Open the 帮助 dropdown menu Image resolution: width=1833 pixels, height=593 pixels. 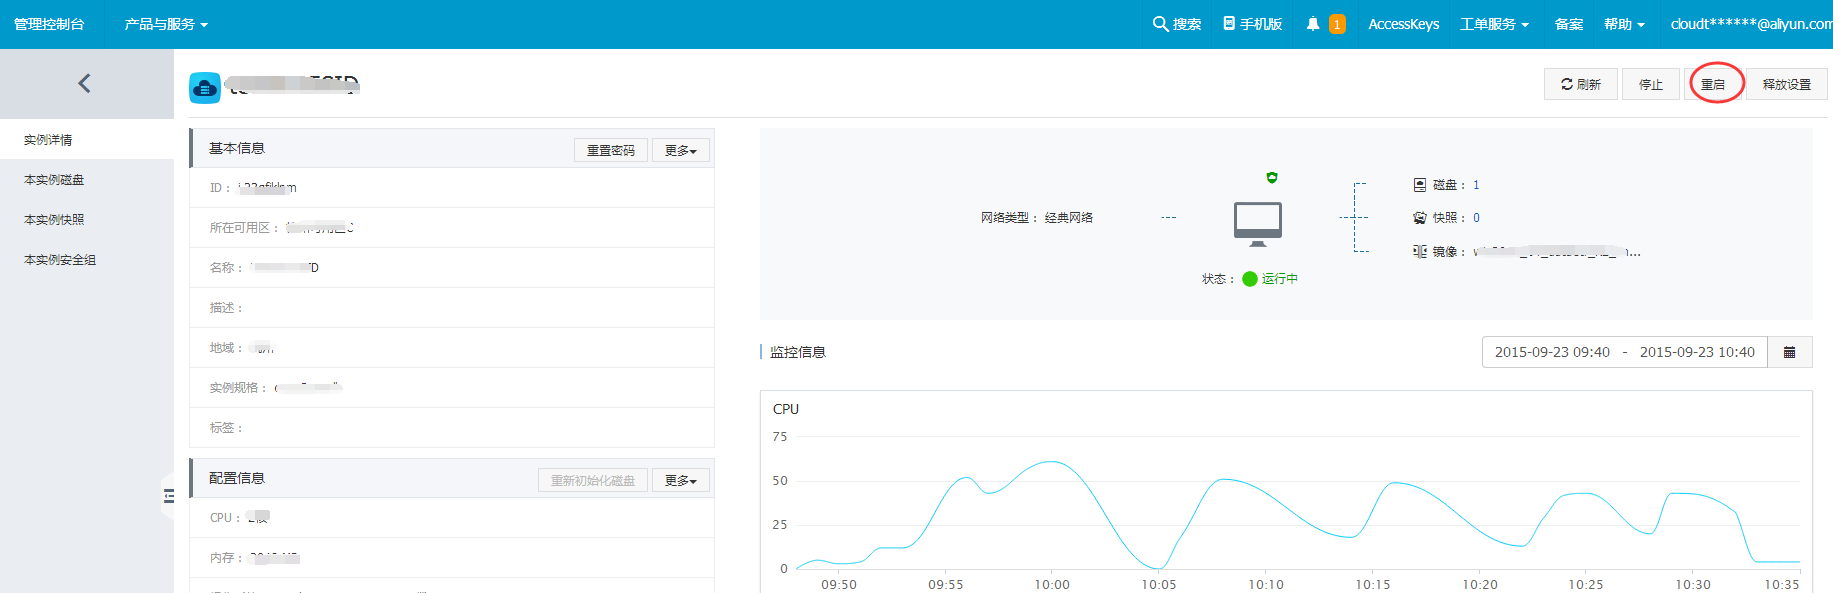pyautogui.click(x=1624, y=24)
